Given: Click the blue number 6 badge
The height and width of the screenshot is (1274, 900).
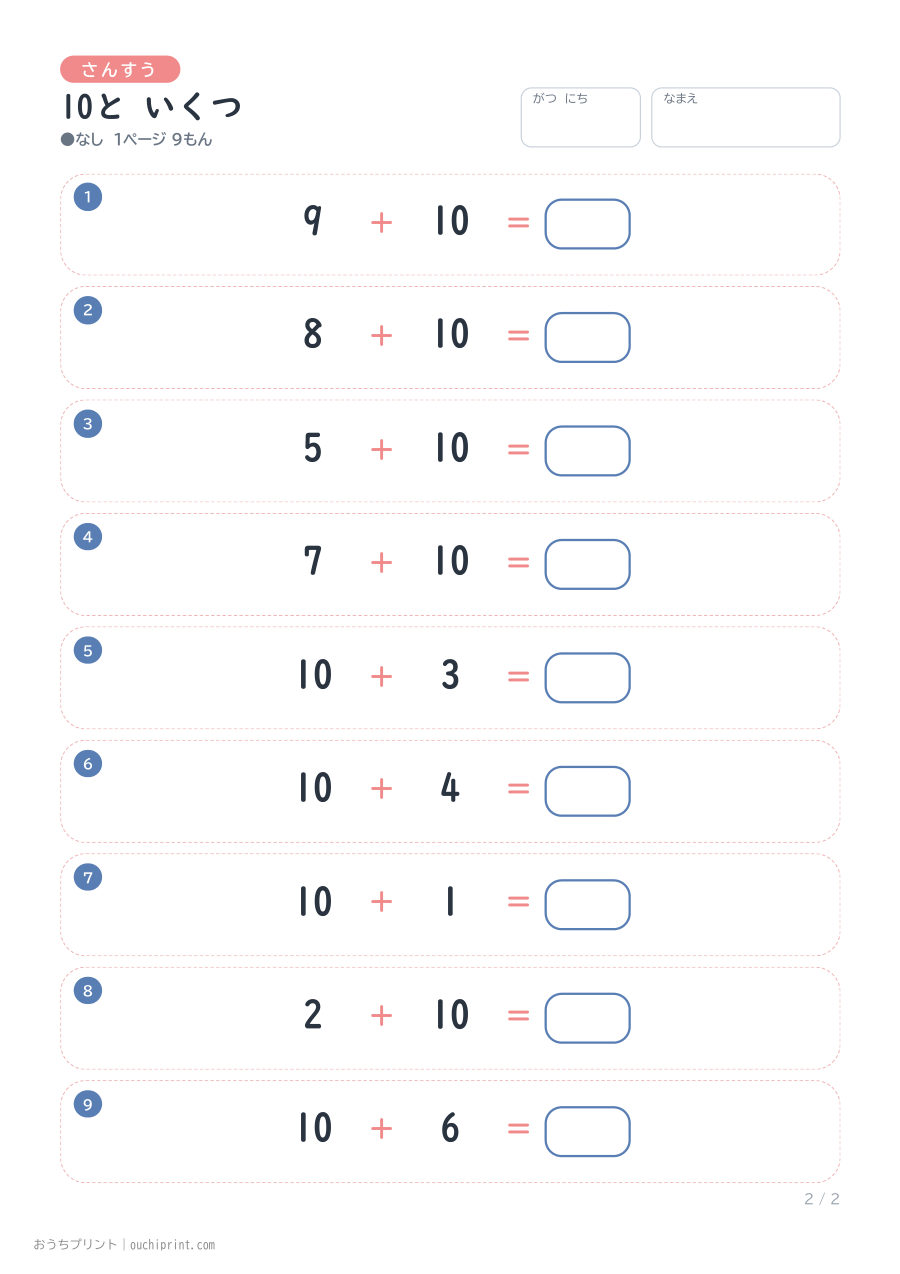Looking at the screenshot, I should [88, 764].
